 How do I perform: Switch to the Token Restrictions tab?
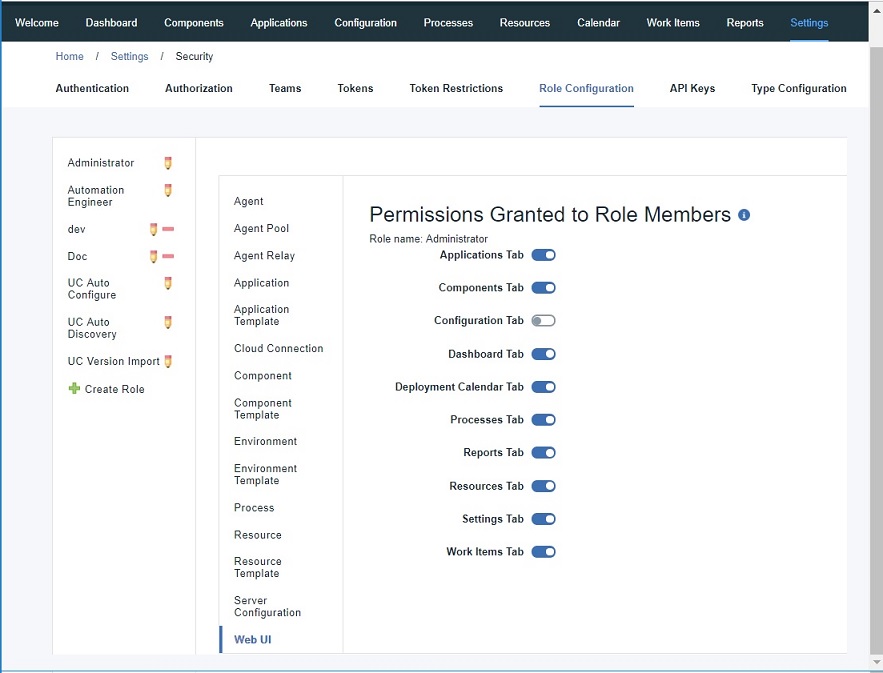(456, 88)
